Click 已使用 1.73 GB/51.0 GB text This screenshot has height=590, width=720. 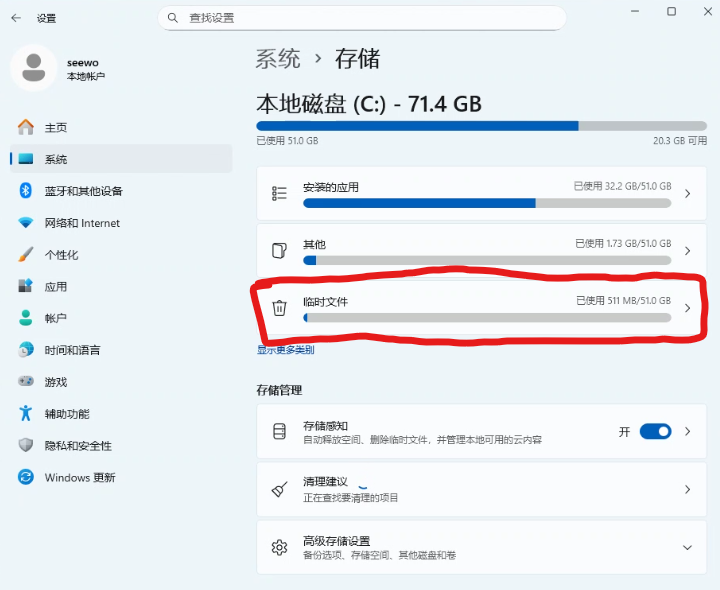click(x=623, y=243)
